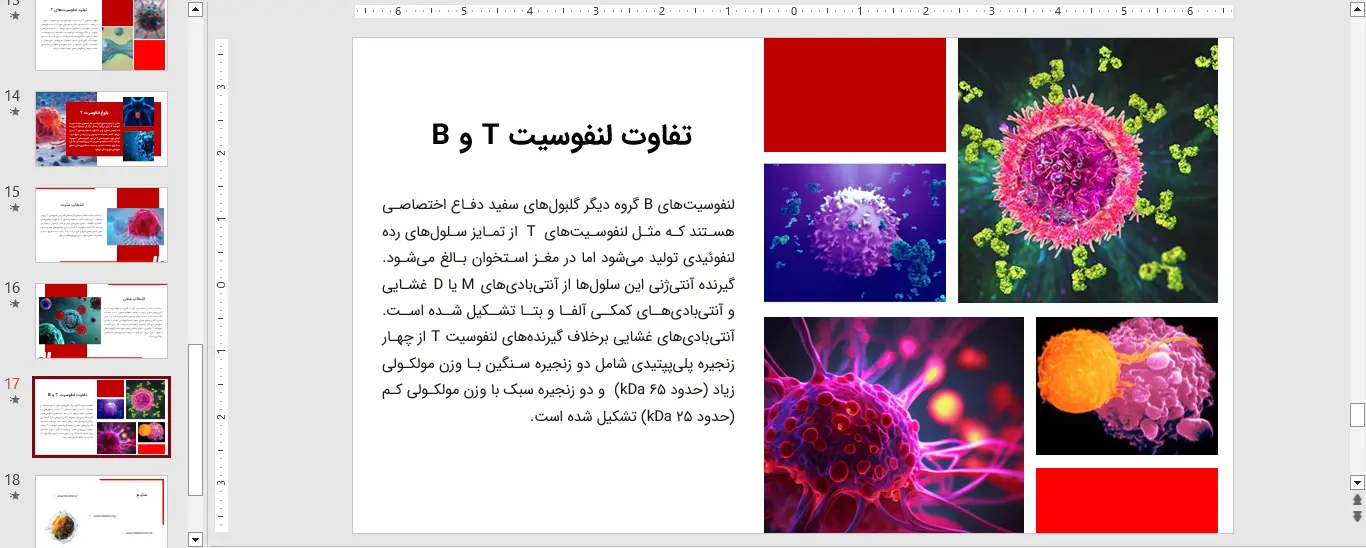Select the red rectangle above the purple cell image
The width and height of the screenshot is (1366, 548).
pyautogui.click(x=854, y=95)
